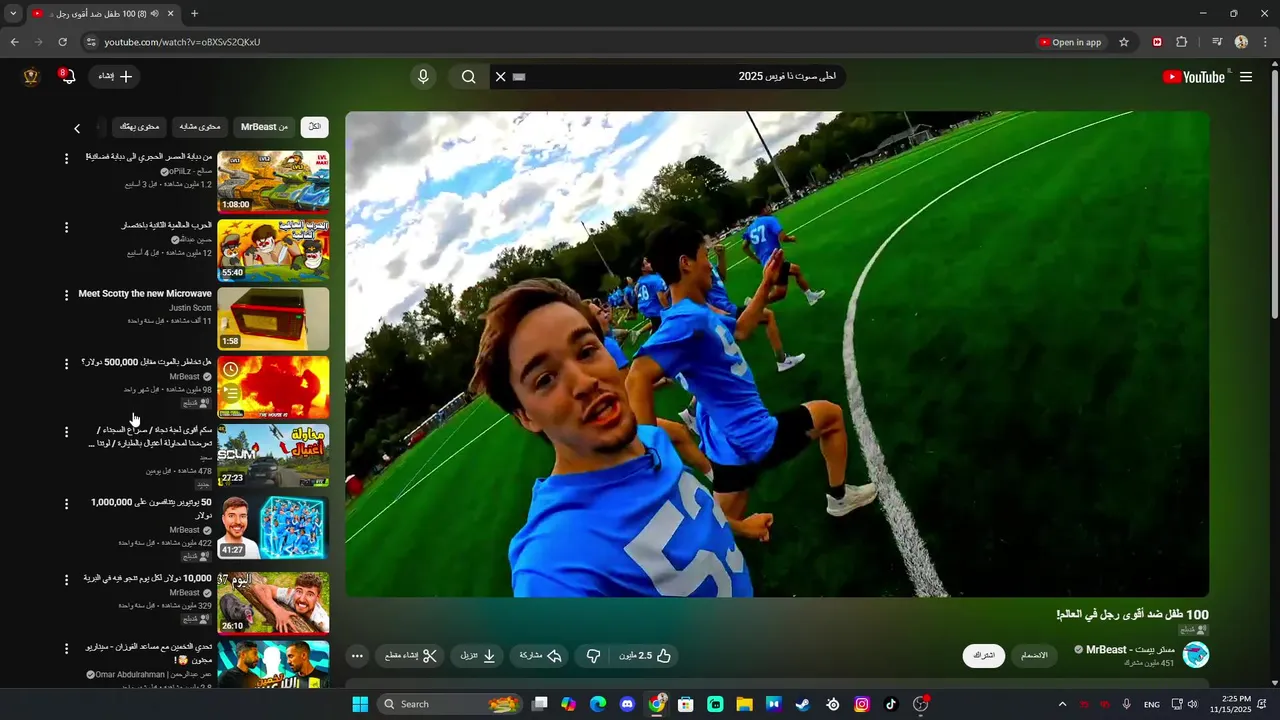Show more filter chips with the arrow
The image size is (1280, 720).
tap(77, 128)
